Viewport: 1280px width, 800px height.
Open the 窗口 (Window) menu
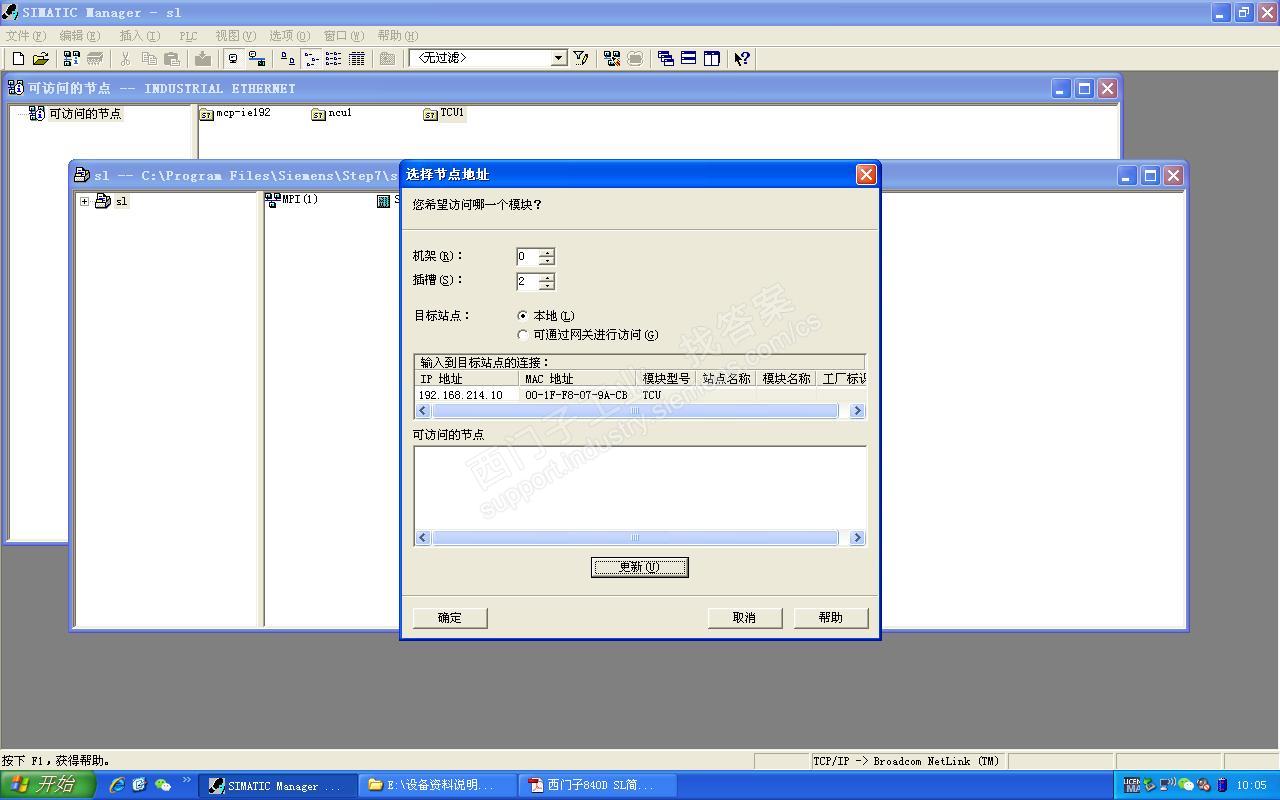[x=344, y=36]
